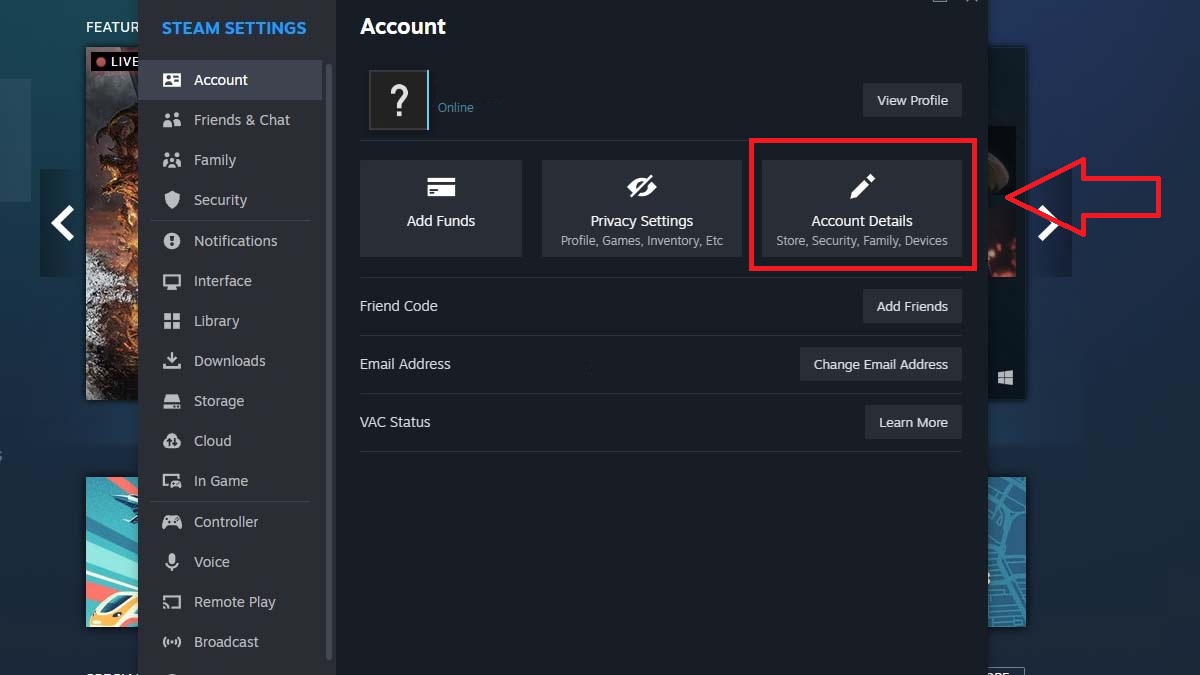Image resolution: width=1200 pixels, height=675 pixels.
Task: Click the left carousel arrow
Action: 63,223
